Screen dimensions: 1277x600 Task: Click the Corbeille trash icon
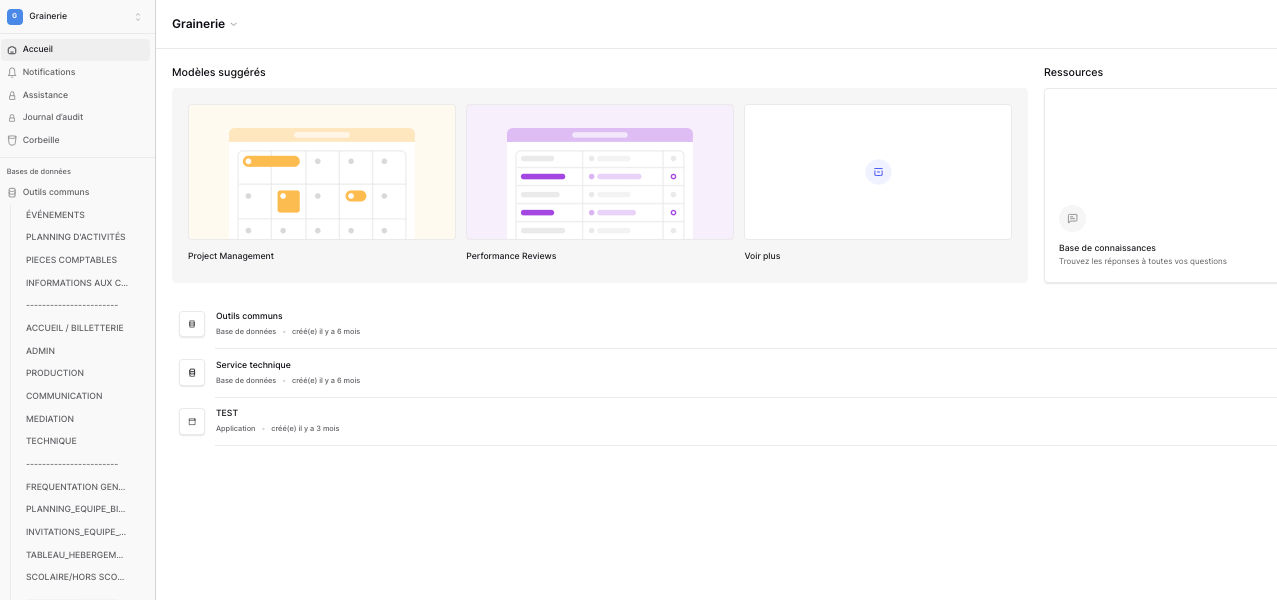(12, 140)
